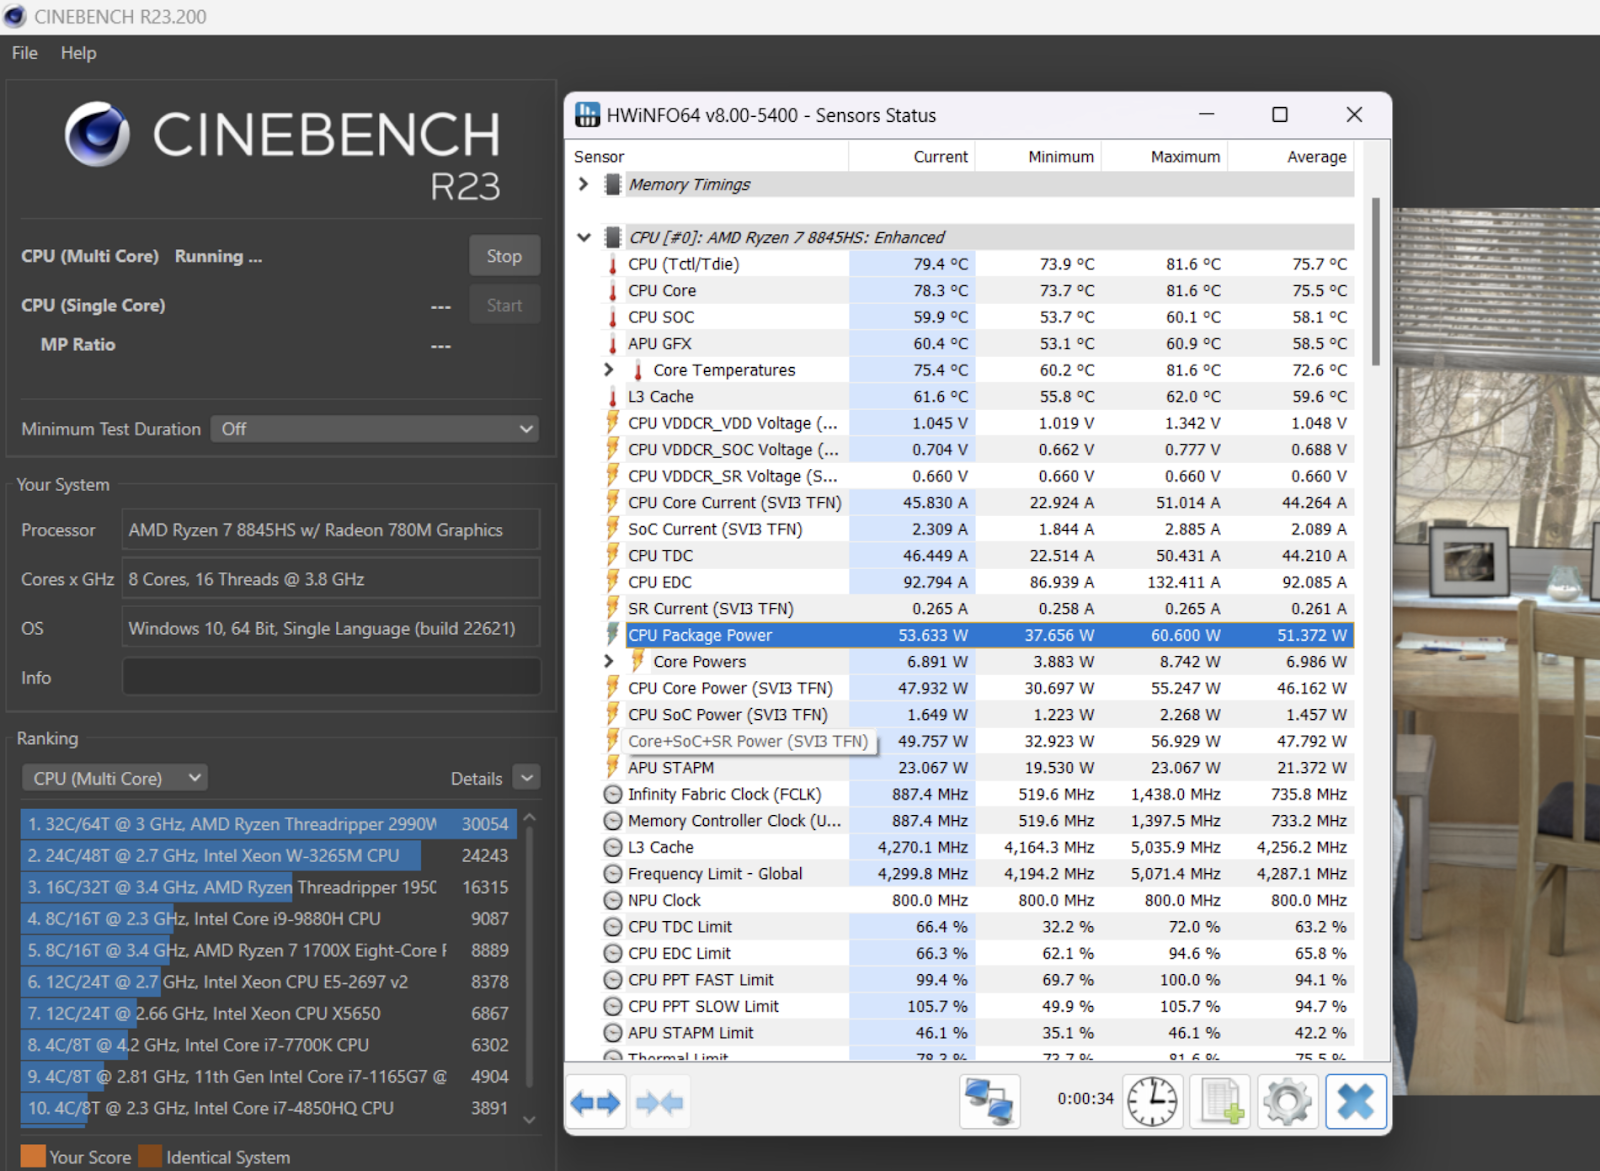
Task: Click lightning icon next to CPU Package Power
Action: 613,635
